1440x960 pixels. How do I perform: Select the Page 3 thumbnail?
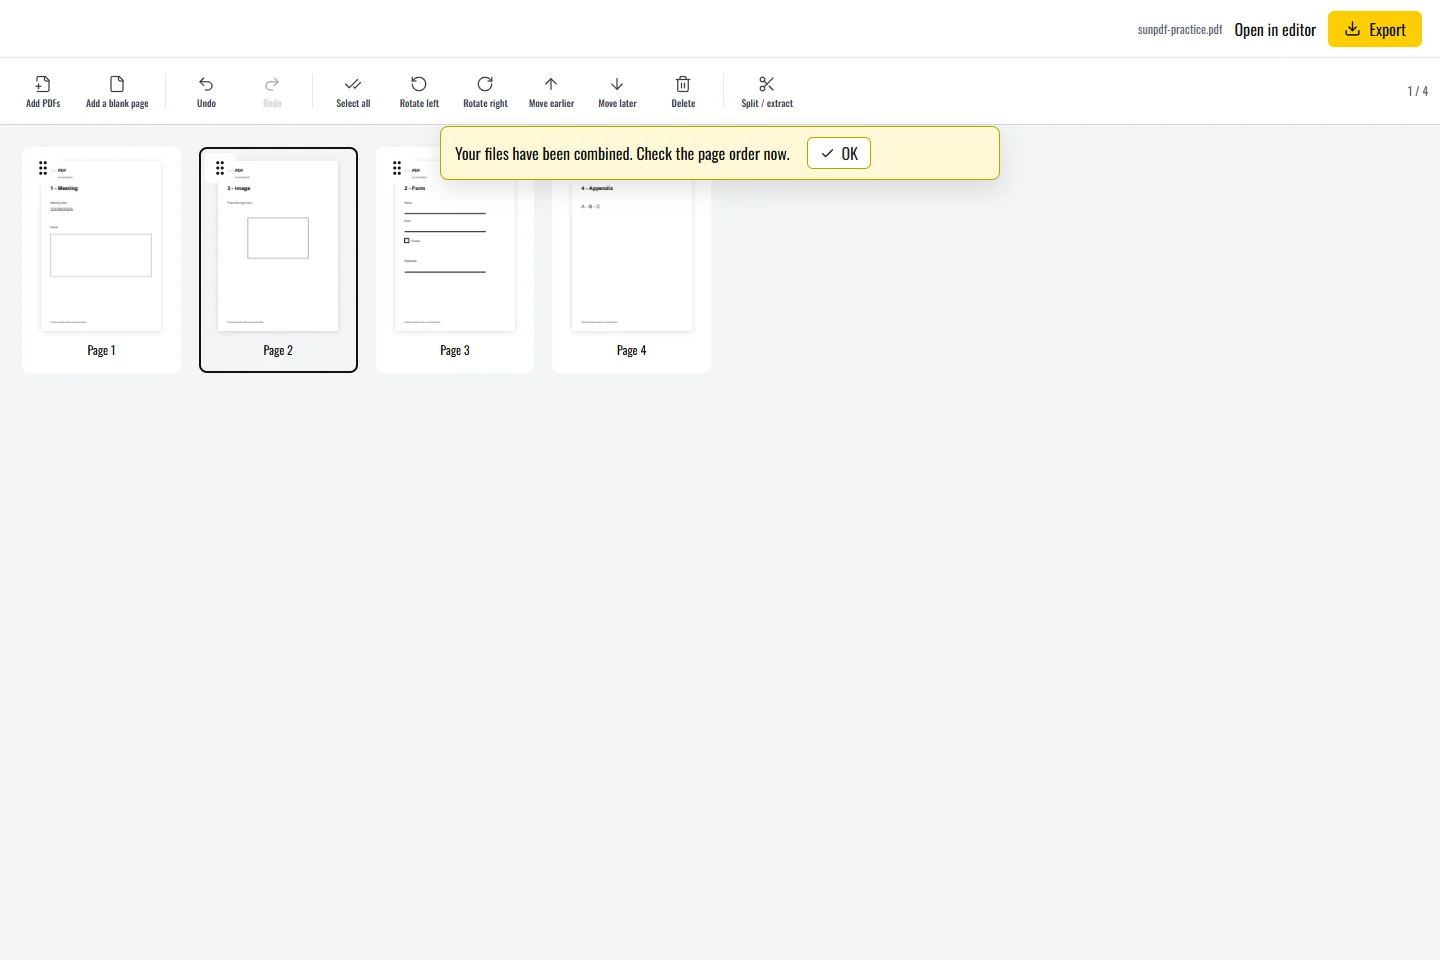pyautogui.click(x=455, y=260)
